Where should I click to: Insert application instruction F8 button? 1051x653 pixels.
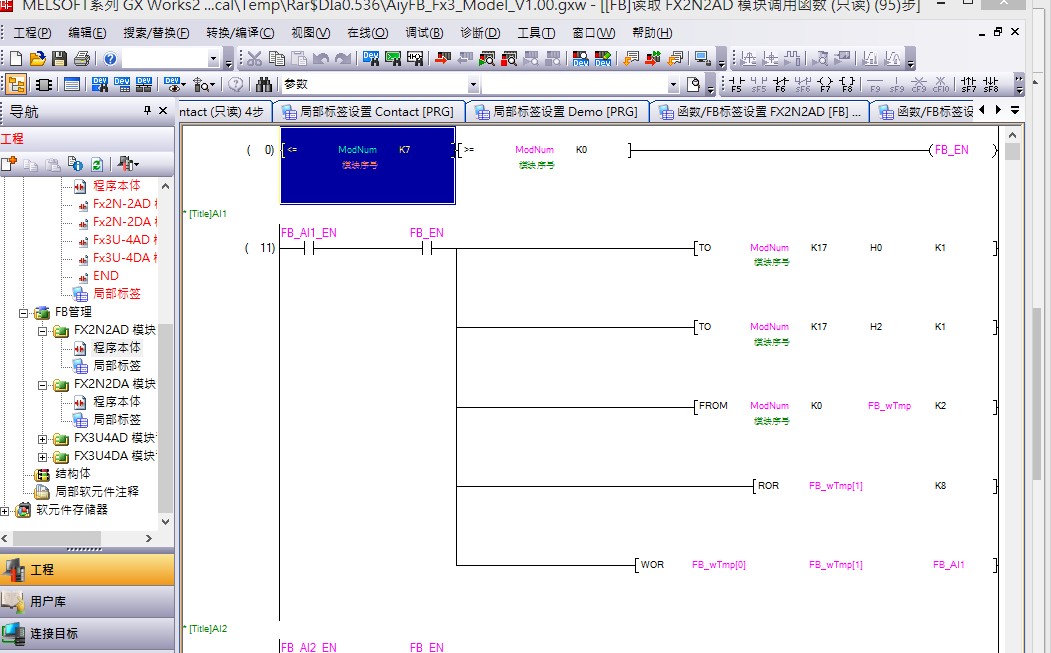(x=847, y=85)
